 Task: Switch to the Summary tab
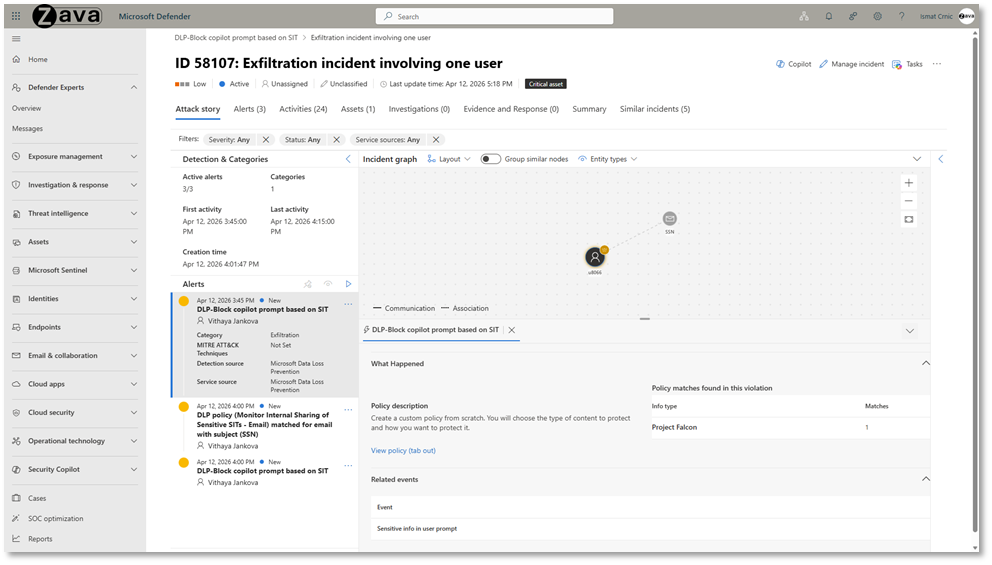click(x=589, y=109)
